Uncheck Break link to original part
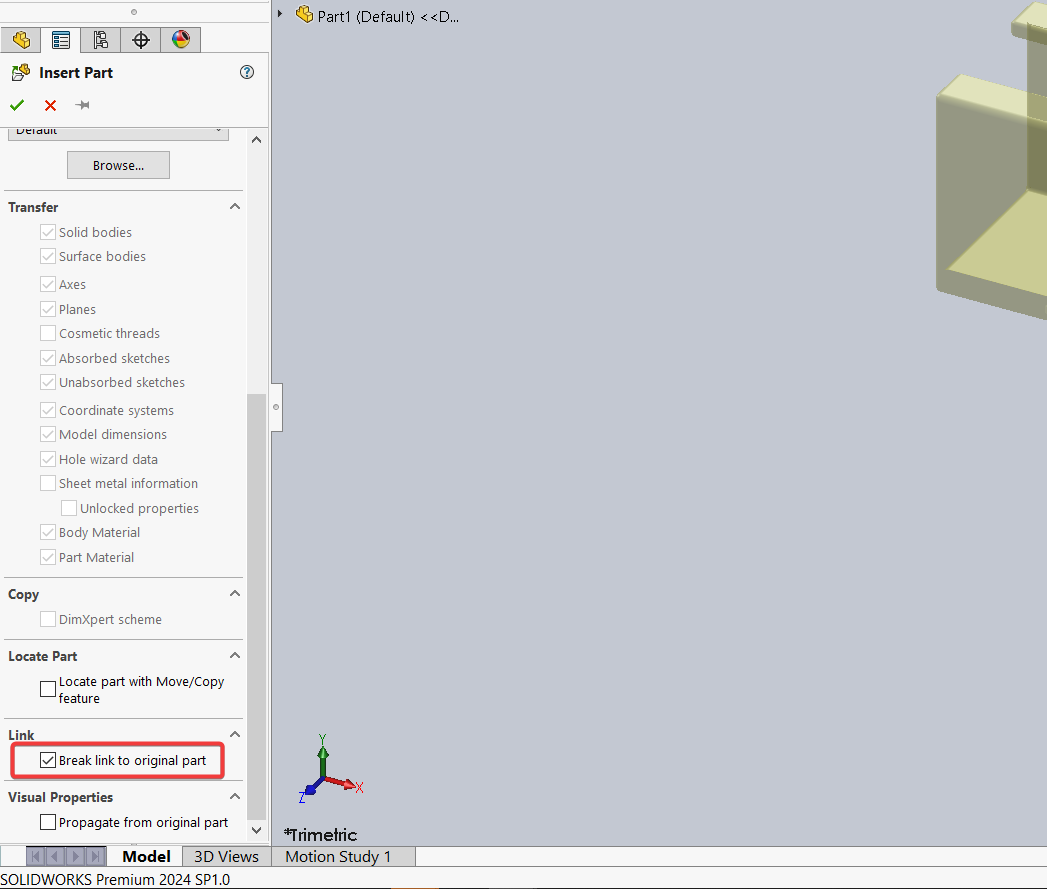This screenshot has width=1047, height=889. (48, 760)
